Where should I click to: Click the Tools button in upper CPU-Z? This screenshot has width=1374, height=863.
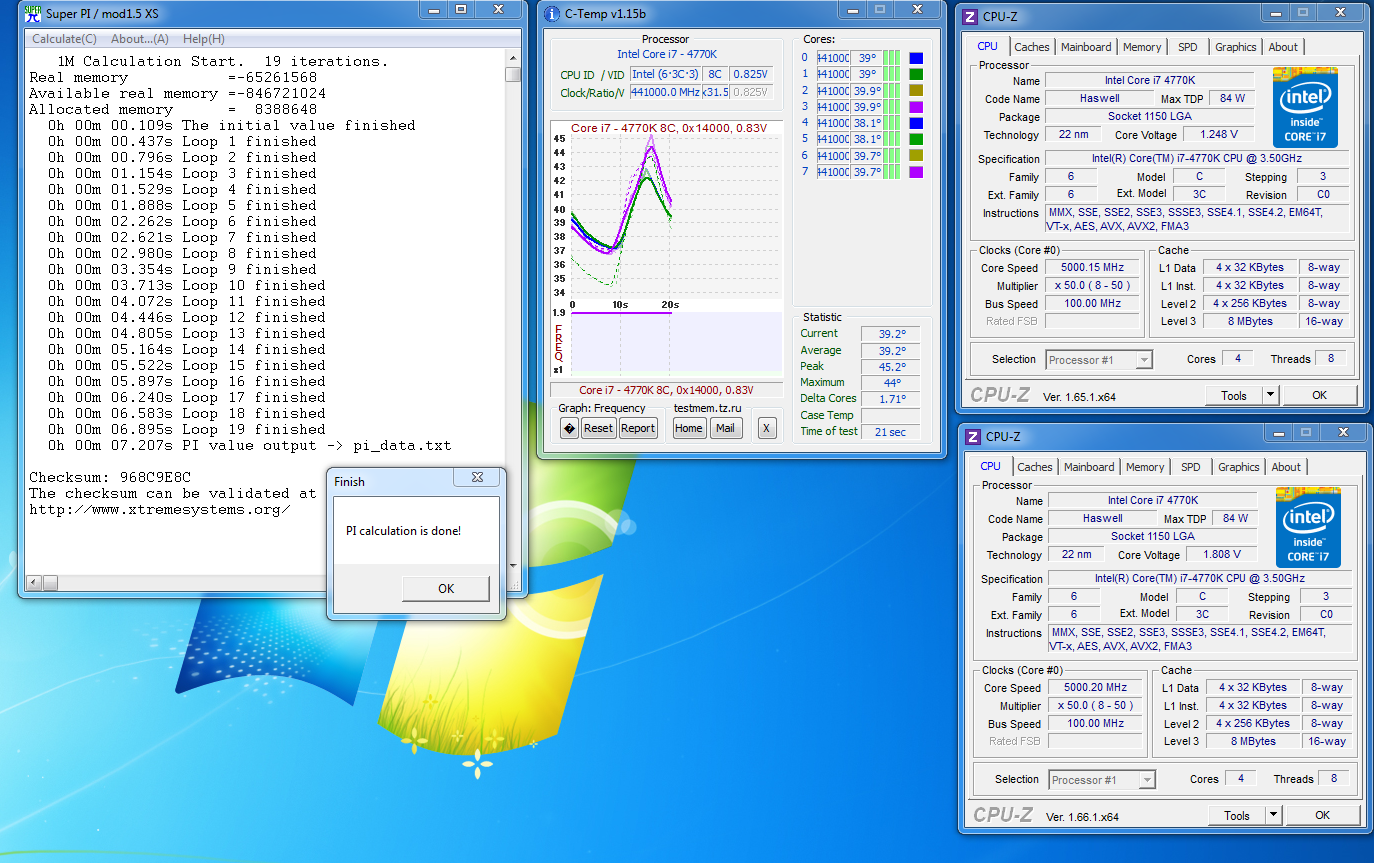pyautogui.click(x=1234, y=395)
